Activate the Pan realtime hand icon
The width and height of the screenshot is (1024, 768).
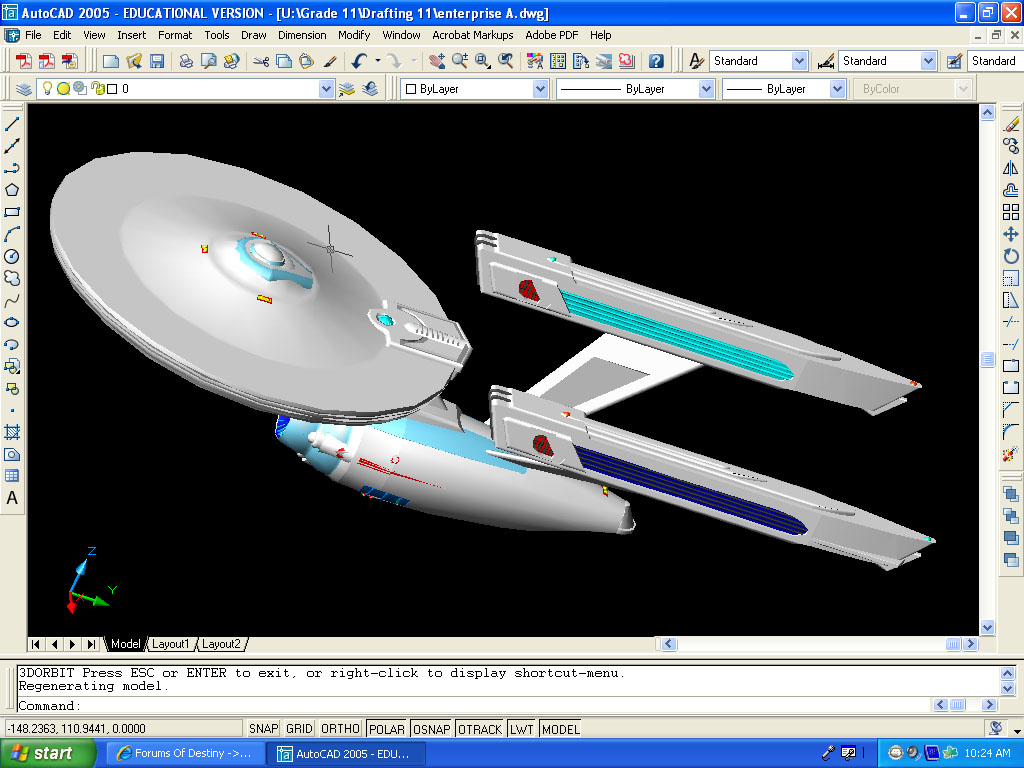click(437, 61)
